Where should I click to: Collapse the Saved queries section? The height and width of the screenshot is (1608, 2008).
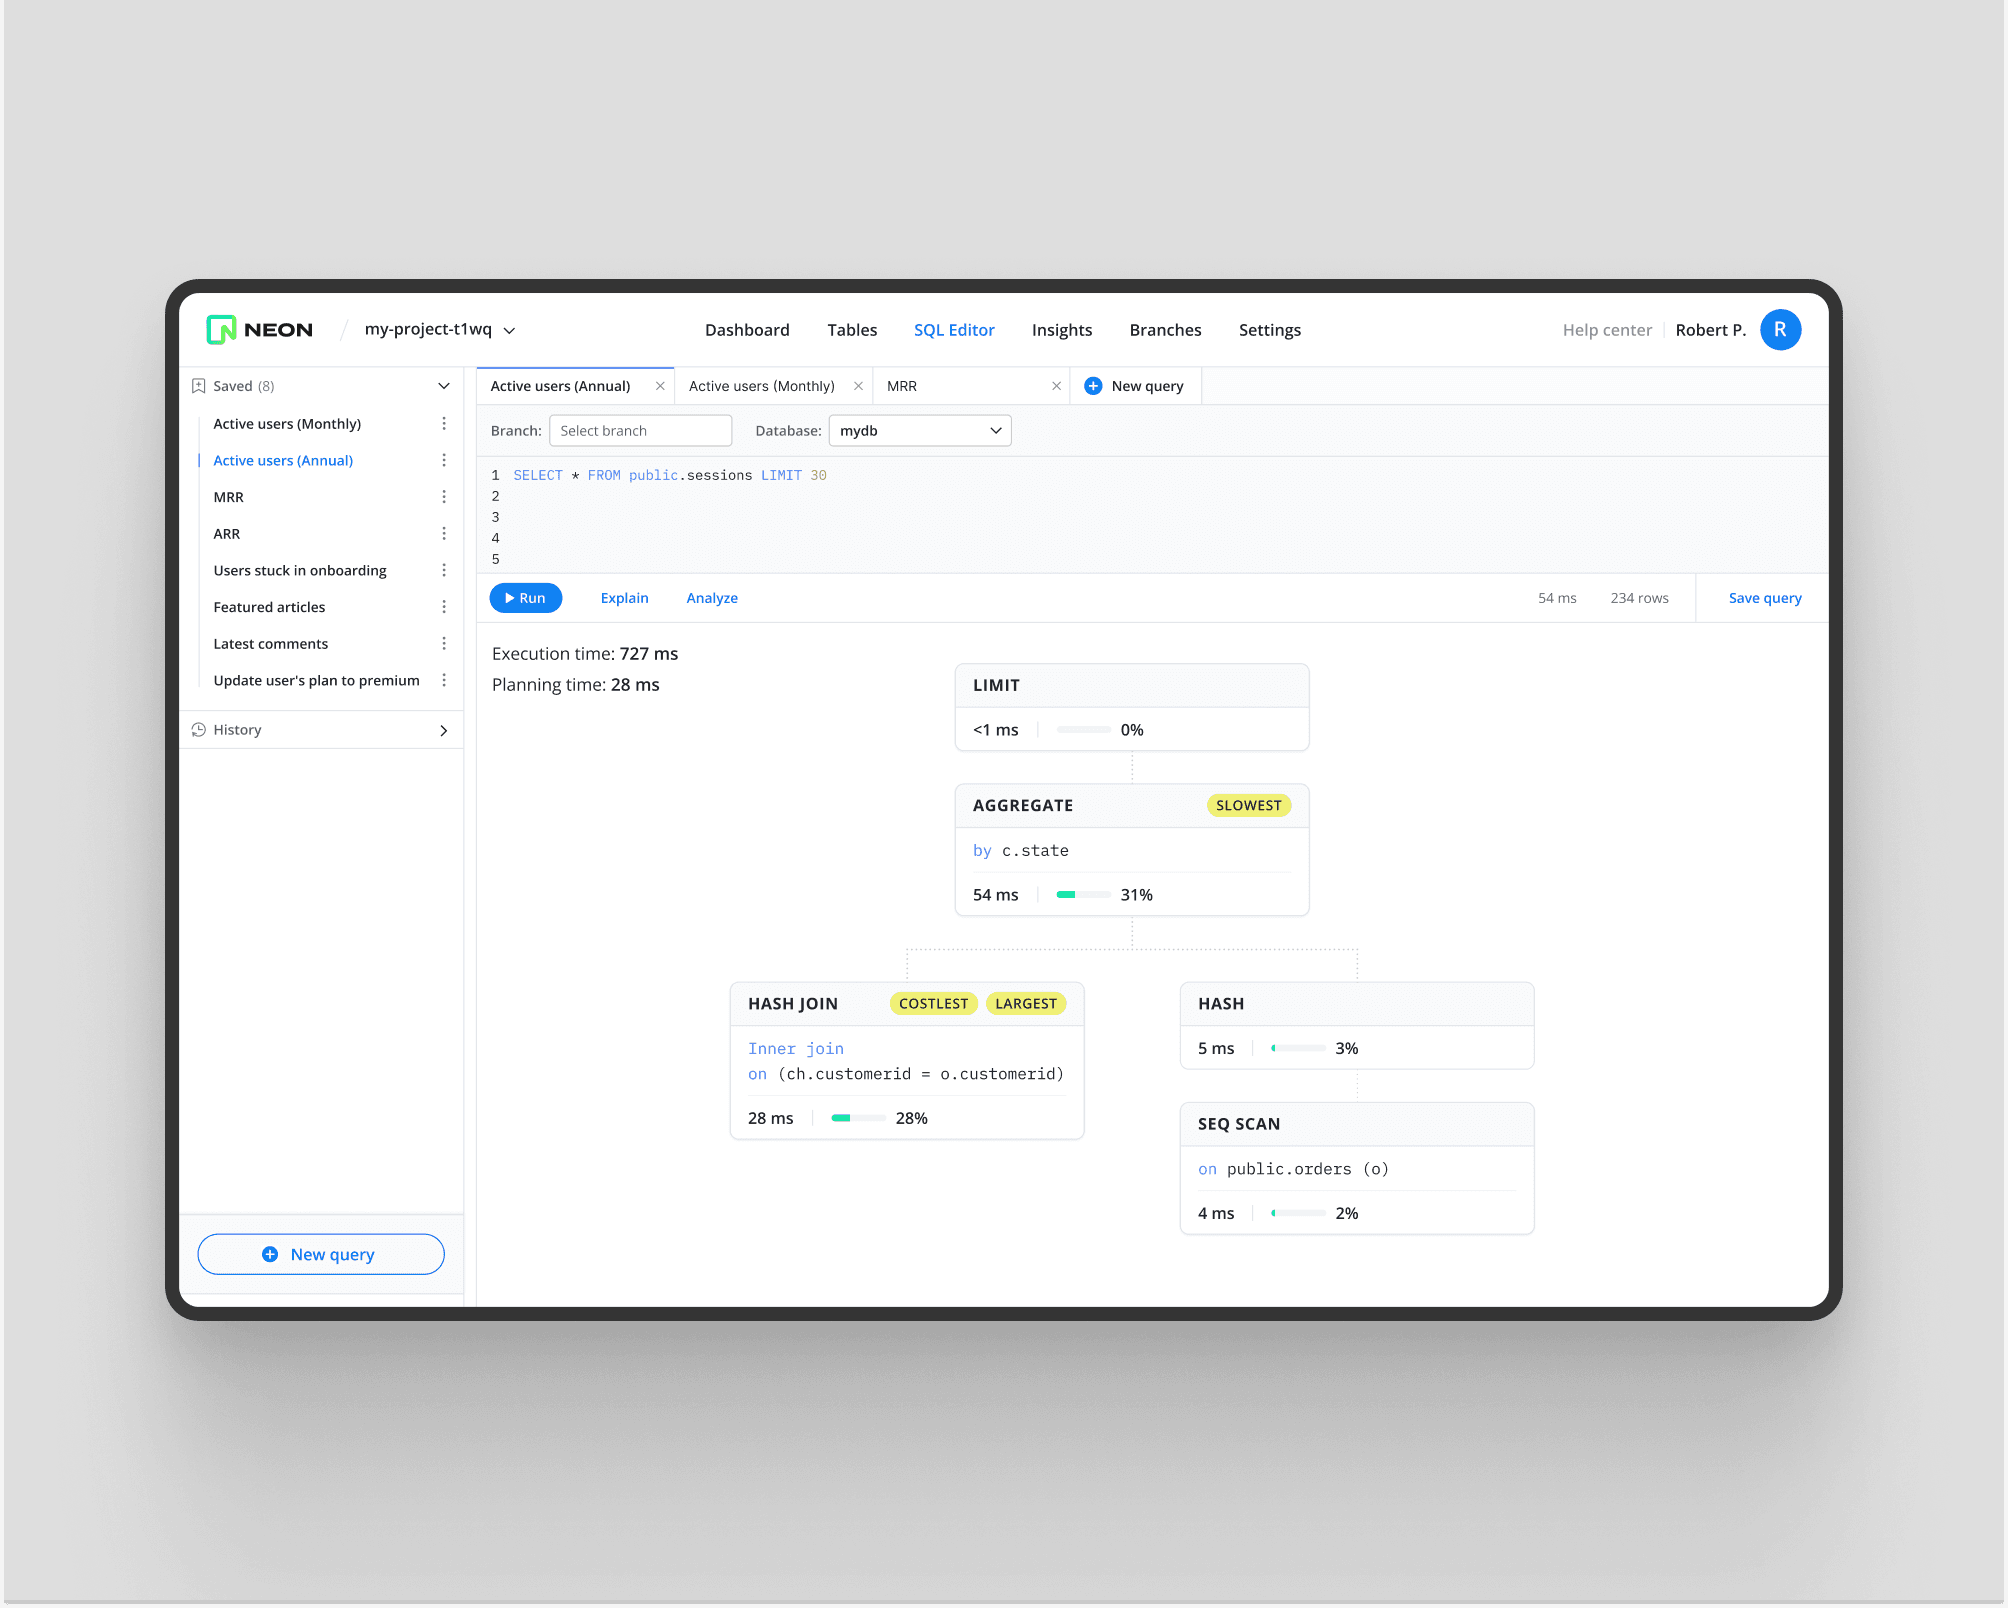444,386
